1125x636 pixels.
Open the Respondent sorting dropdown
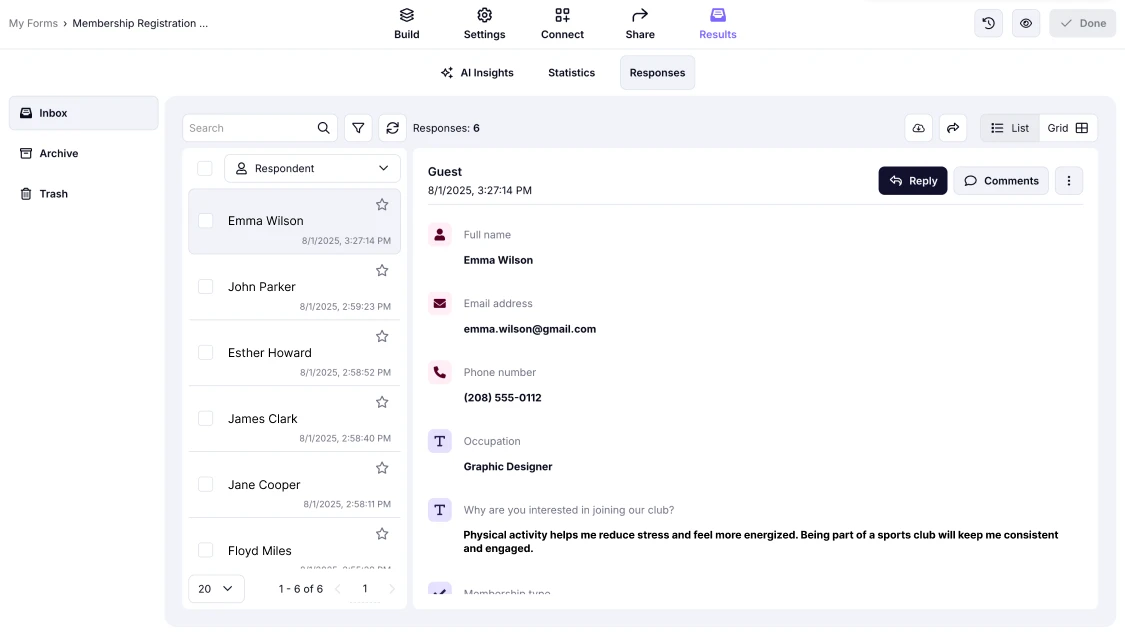click(313, 168)
